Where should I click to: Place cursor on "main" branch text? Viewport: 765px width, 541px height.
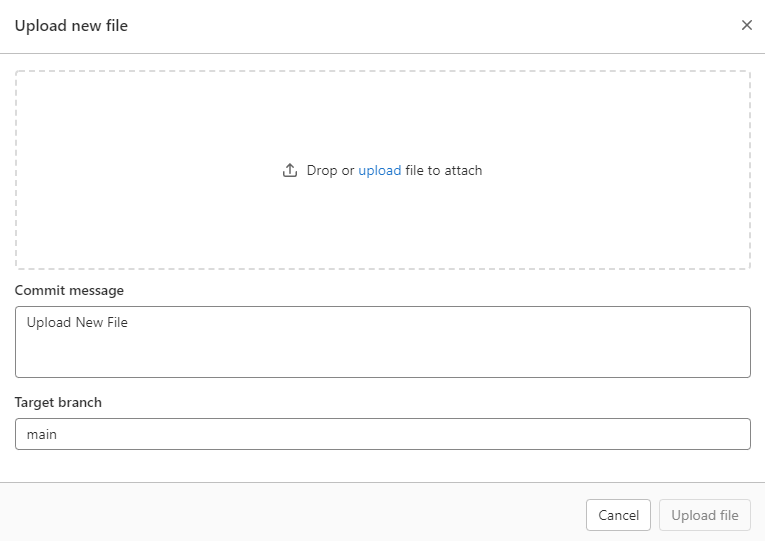[x=42, y=434]
